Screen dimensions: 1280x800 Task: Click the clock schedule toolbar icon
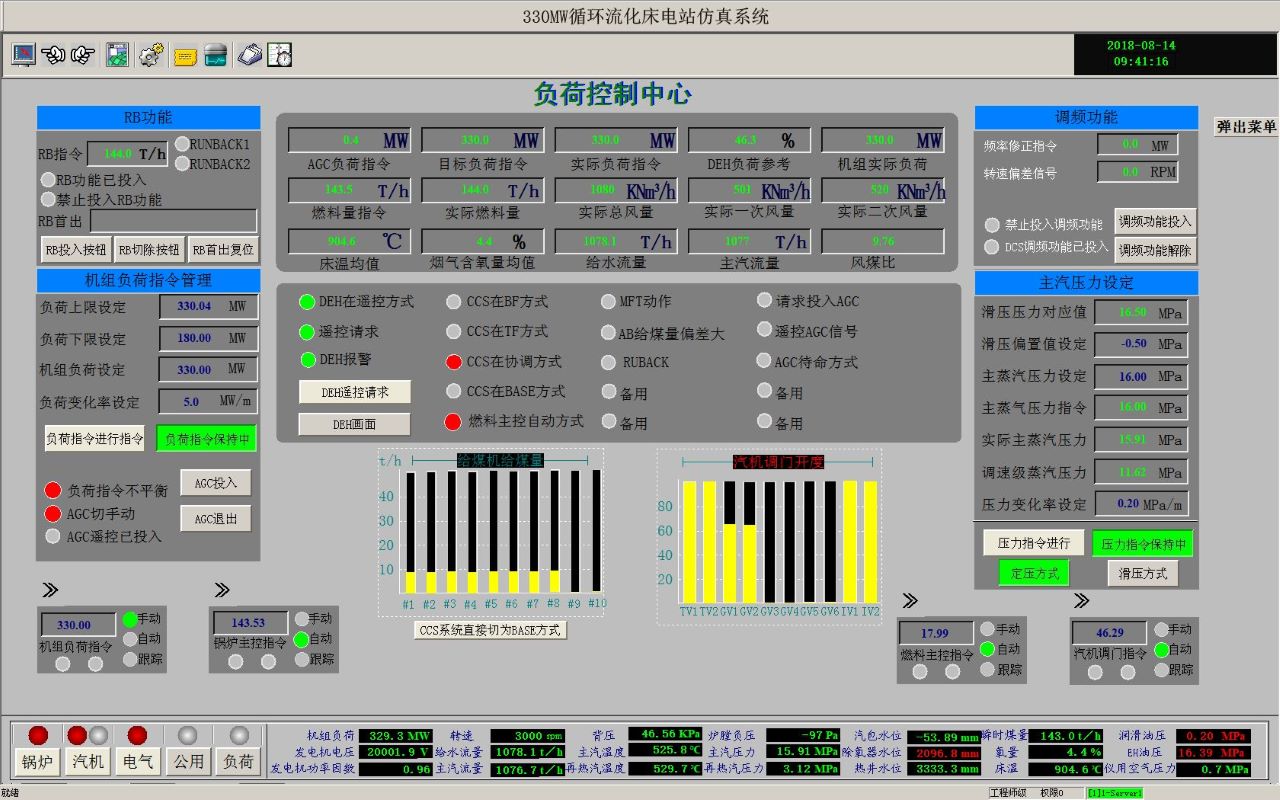[280, 55]
